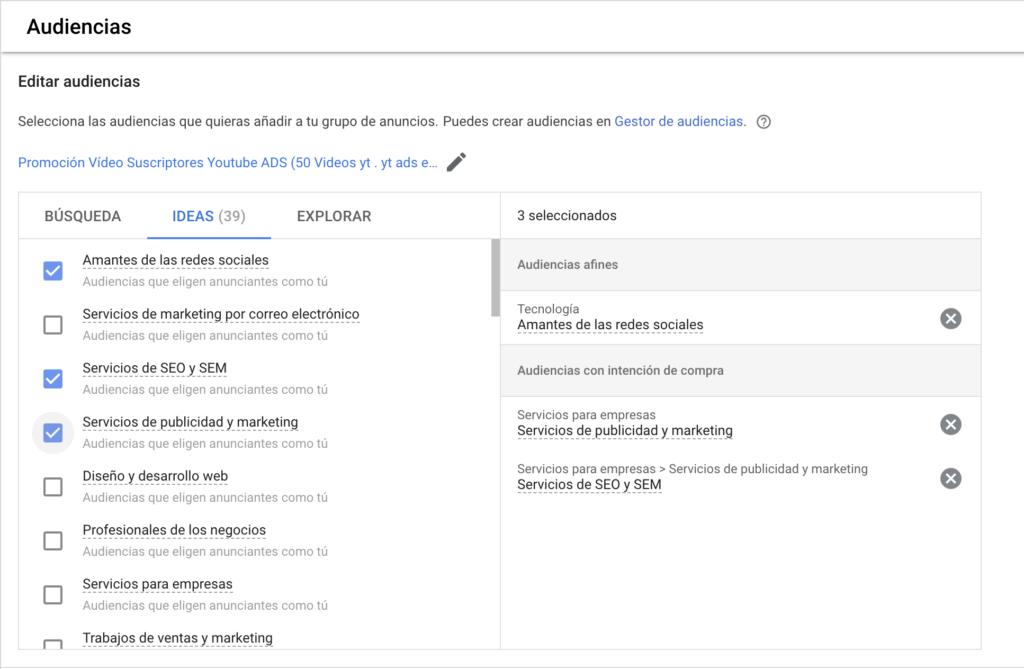Click the Profesionales de los negocios label
1024x669 pixels.
(174, 530)
